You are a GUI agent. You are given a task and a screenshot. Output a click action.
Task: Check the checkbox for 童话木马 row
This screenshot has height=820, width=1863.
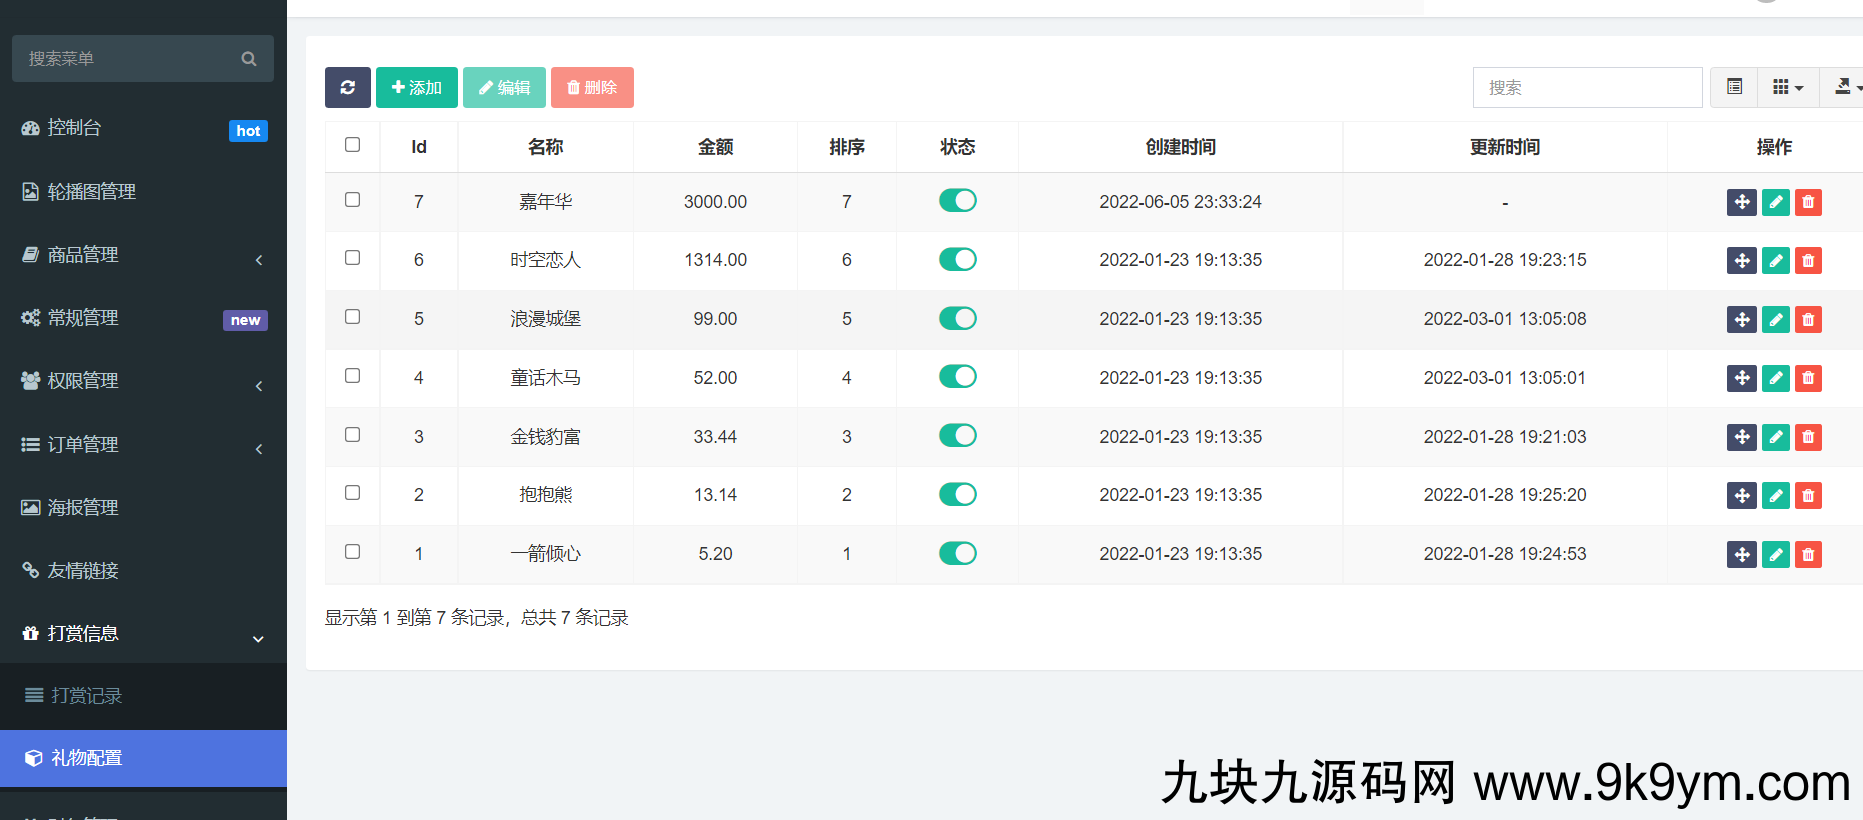pyautogui.click(x=352, y=376)
